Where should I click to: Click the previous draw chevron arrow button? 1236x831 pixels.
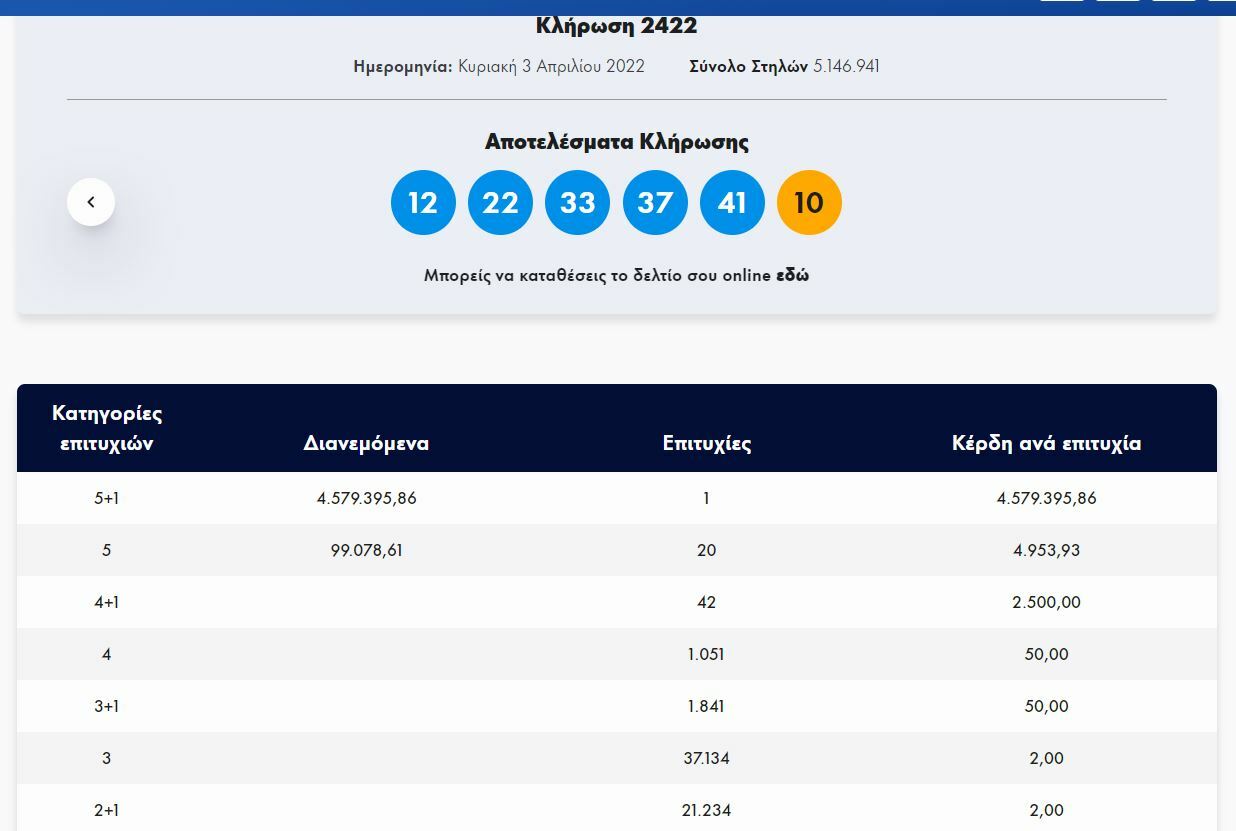[91, 202]
